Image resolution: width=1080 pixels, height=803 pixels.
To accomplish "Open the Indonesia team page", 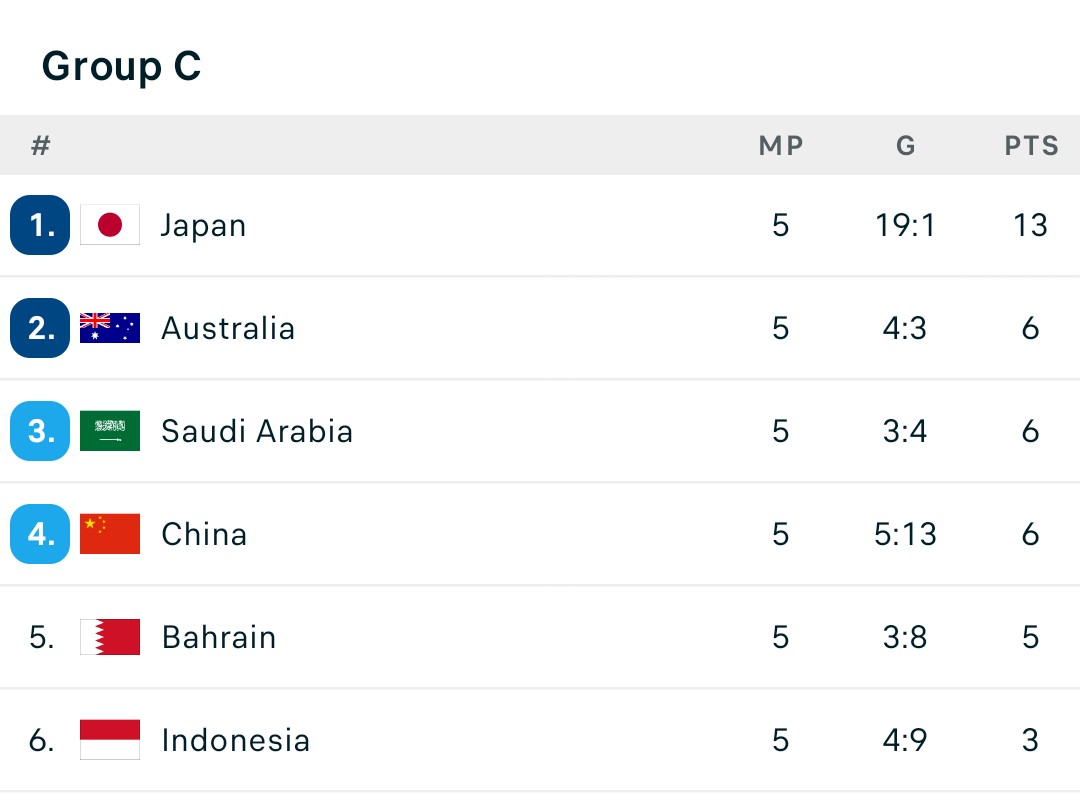I will coord(236,740).
